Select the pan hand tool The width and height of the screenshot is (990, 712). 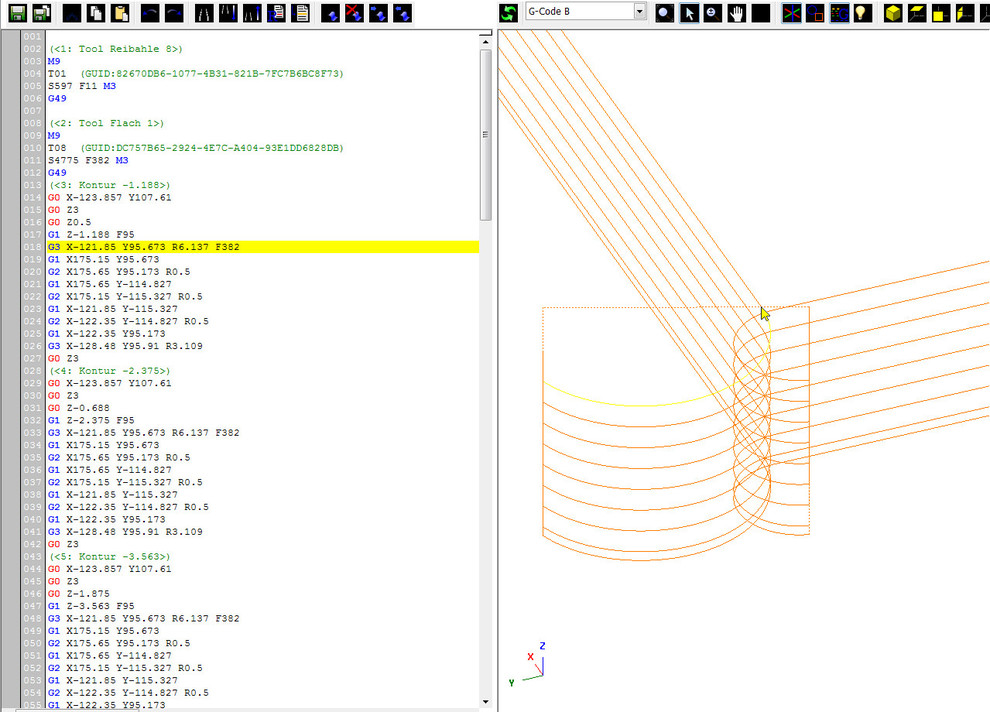737,13
